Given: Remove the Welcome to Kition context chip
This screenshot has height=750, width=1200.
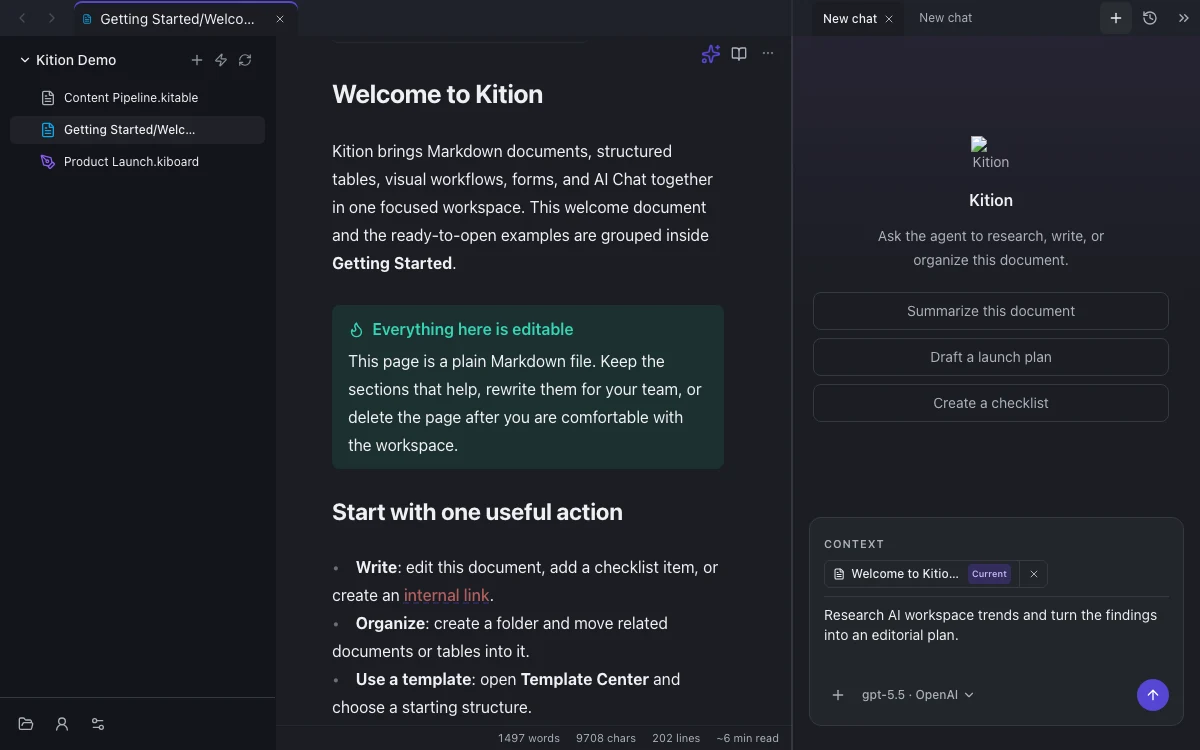Looking at the screenshot, I should pyautogui.click(x=1034, y=574).
